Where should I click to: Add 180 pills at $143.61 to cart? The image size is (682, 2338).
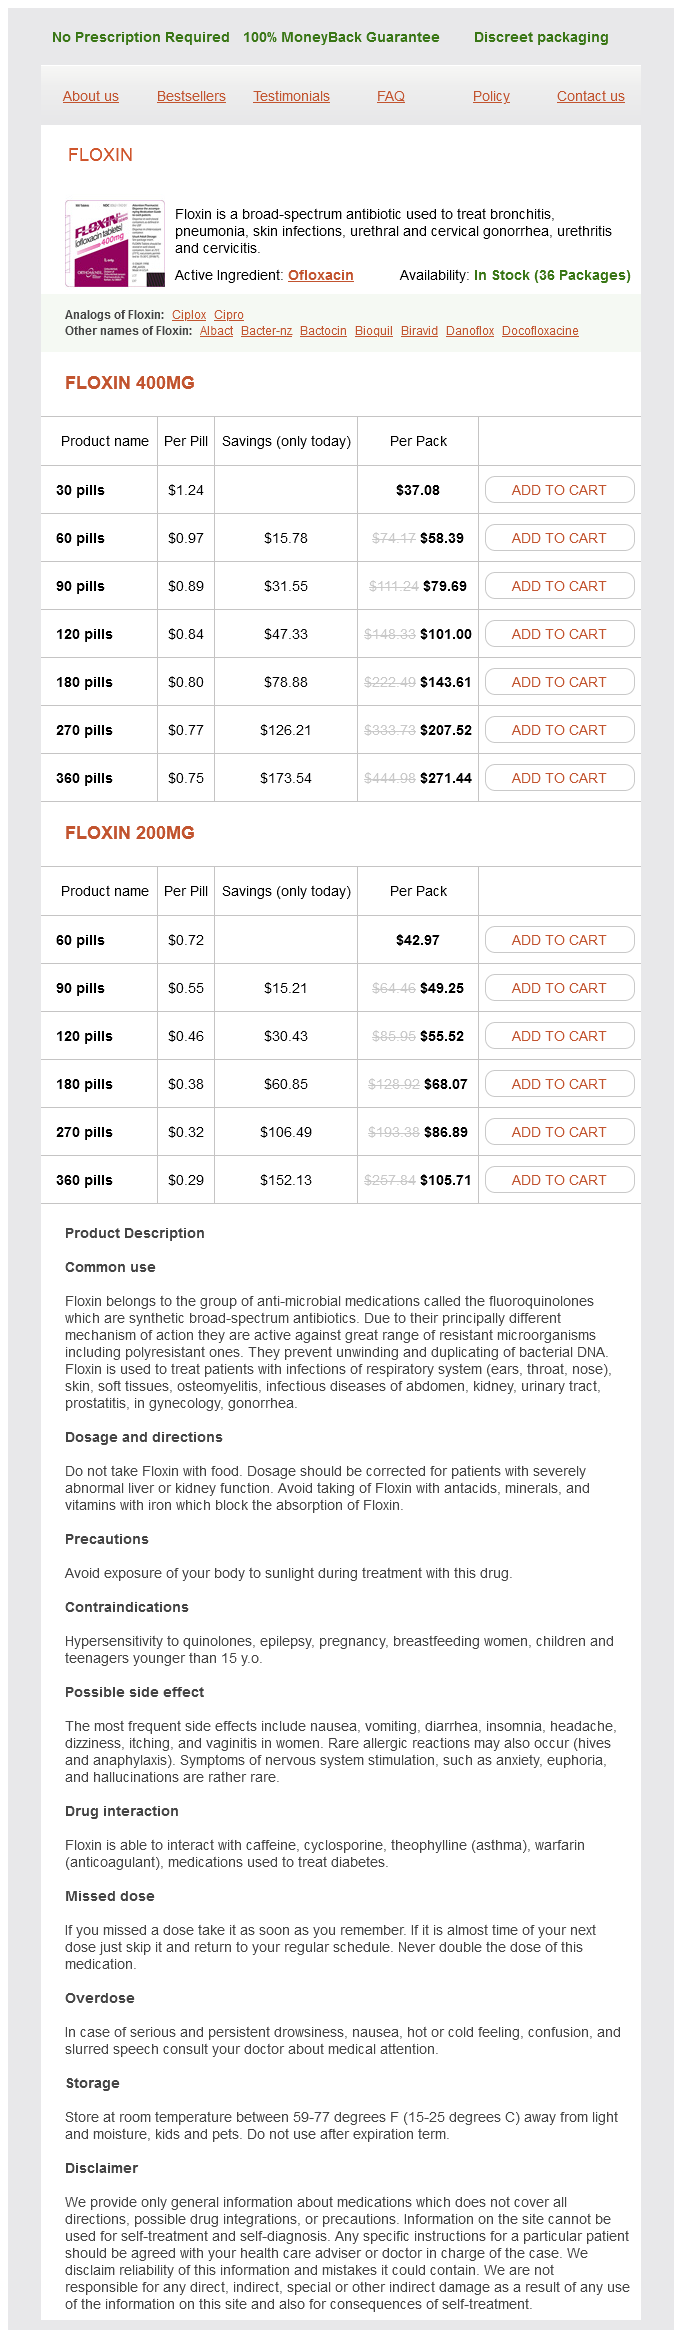tap(559, 682)
